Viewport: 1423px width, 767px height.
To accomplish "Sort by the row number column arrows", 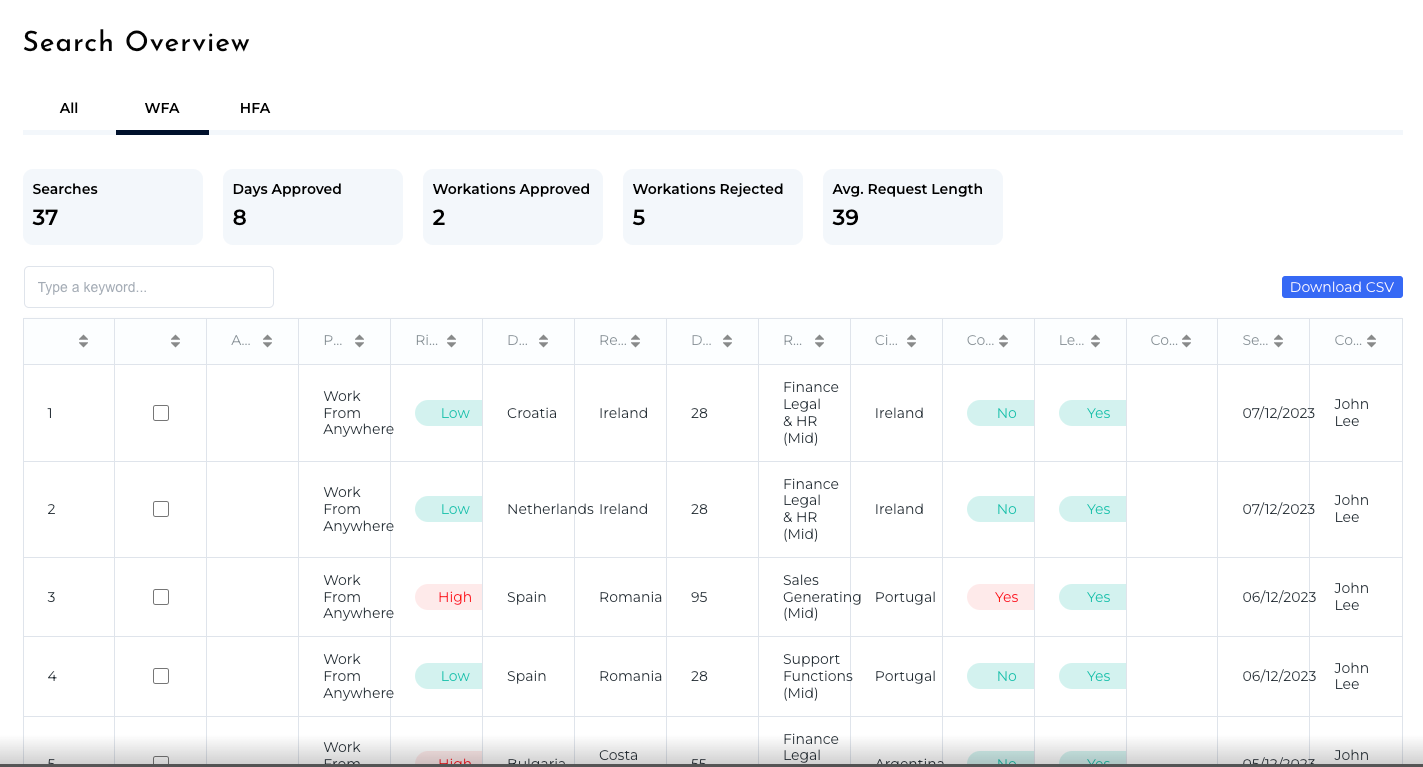I will pyautogui.click(x=83, y=341).
